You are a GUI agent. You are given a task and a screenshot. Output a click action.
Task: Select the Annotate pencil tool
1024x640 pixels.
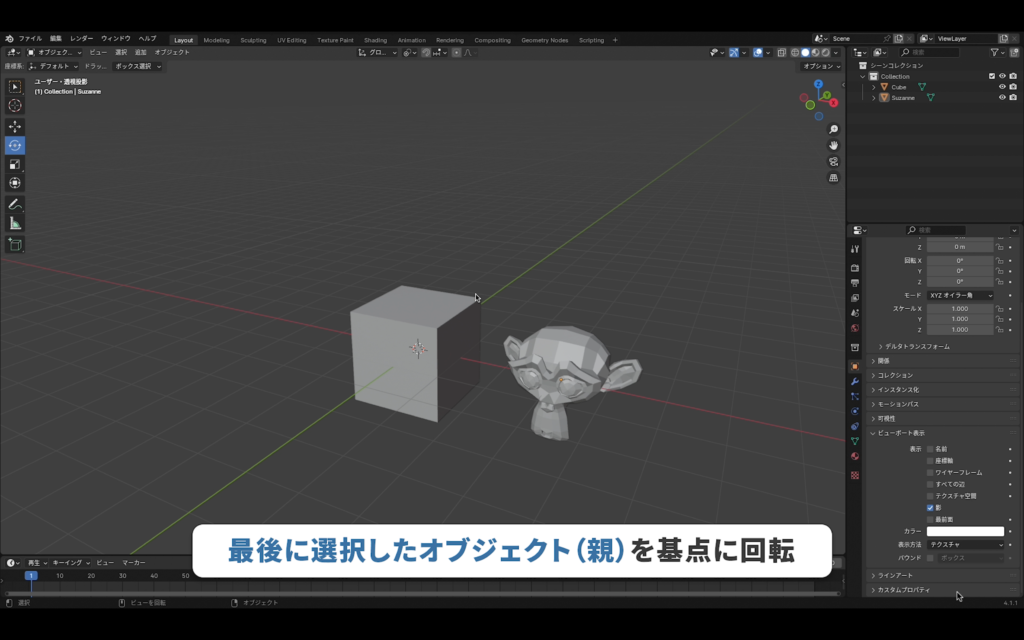pyautogui.click(x=15, y=204)
